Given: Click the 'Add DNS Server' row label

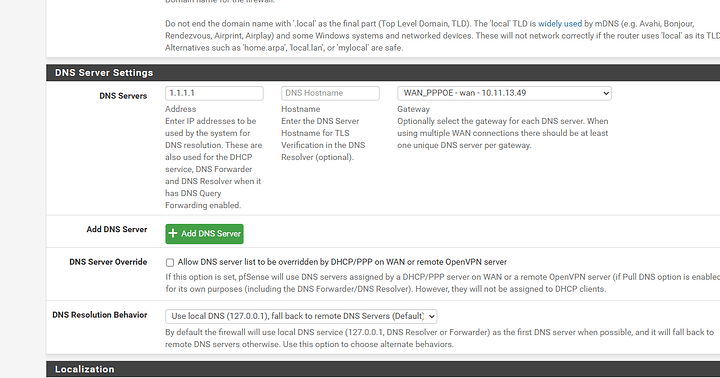Looking at the screenshot, I should [x=117, y=229].
